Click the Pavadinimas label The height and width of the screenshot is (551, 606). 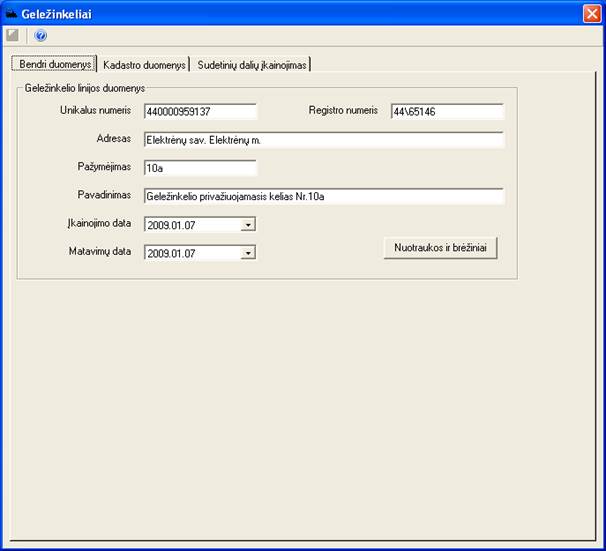coord(104,195)
